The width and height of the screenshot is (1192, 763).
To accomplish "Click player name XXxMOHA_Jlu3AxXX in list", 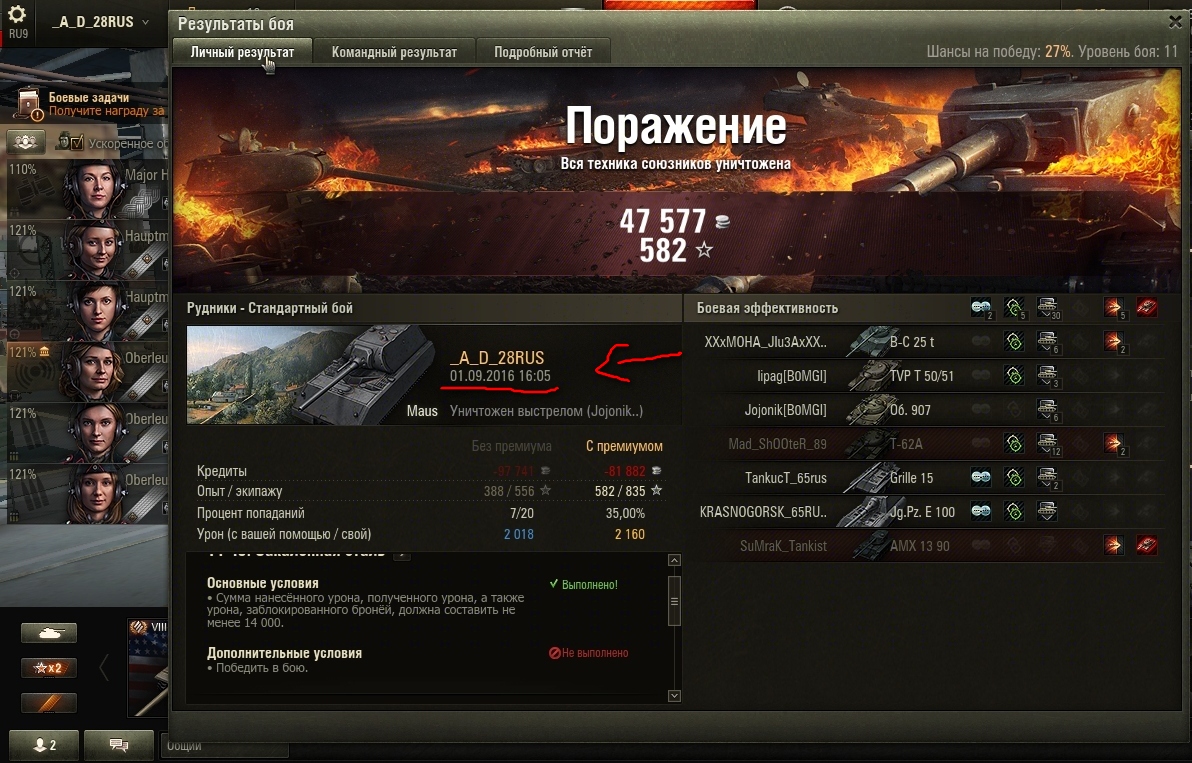I will coord(765,342).
